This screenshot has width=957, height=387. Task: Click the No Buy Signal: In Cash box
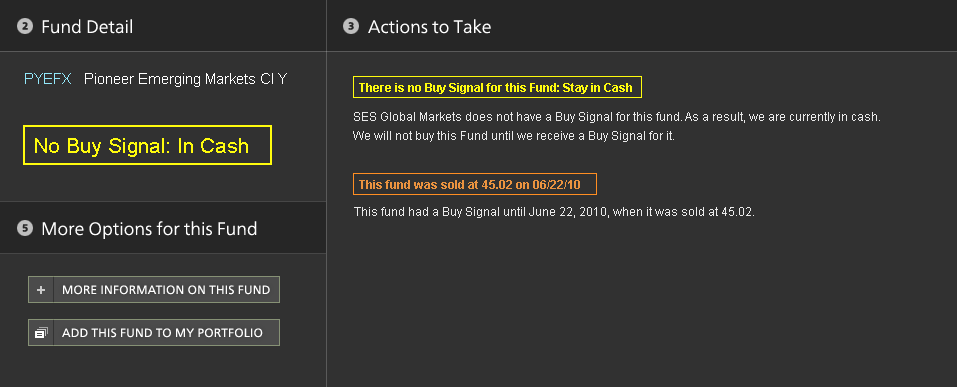tap(147, 145)
